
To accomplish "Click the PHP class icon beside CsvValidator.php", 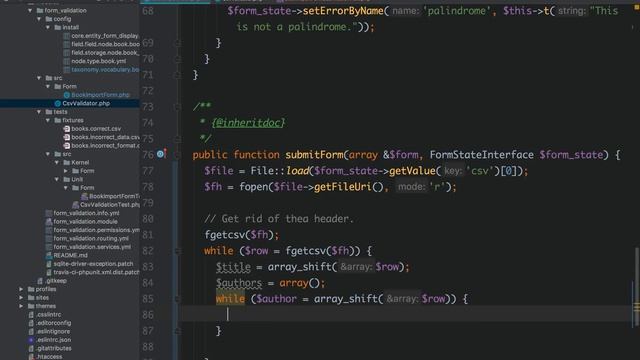I will pyautogui.click(x=58, y=103).
